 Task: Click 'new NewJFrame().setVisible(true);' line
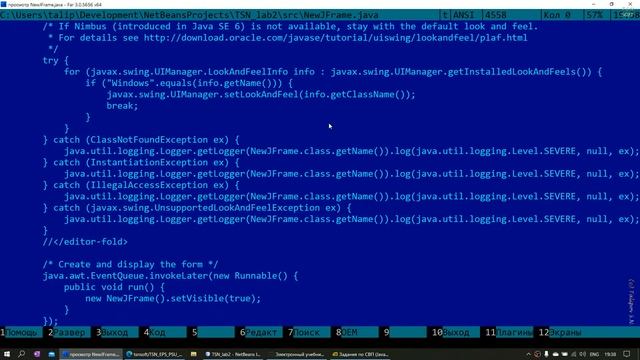173,298
